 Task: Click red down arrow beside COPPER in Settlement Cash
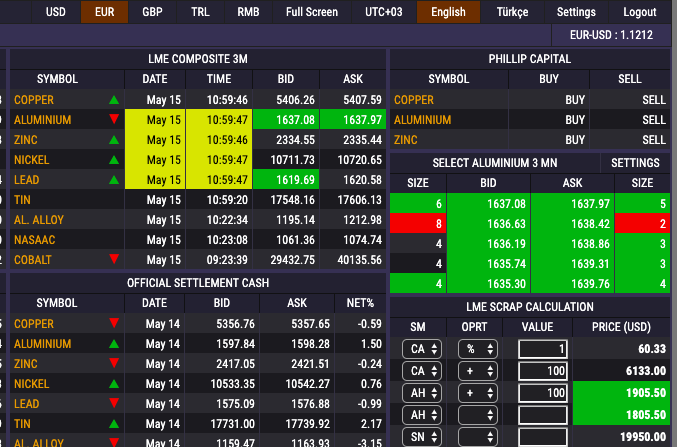[x=114, y=323]
